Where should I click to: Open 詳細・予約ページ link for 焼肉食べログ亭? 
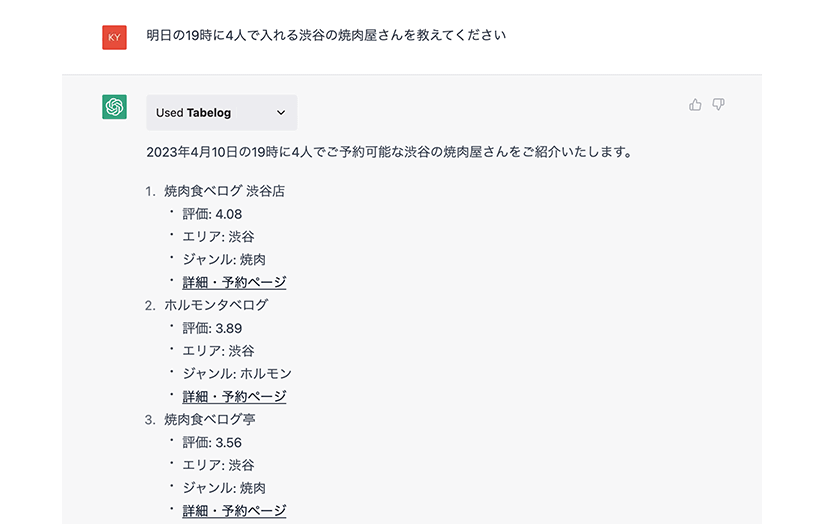click(234, 511)
